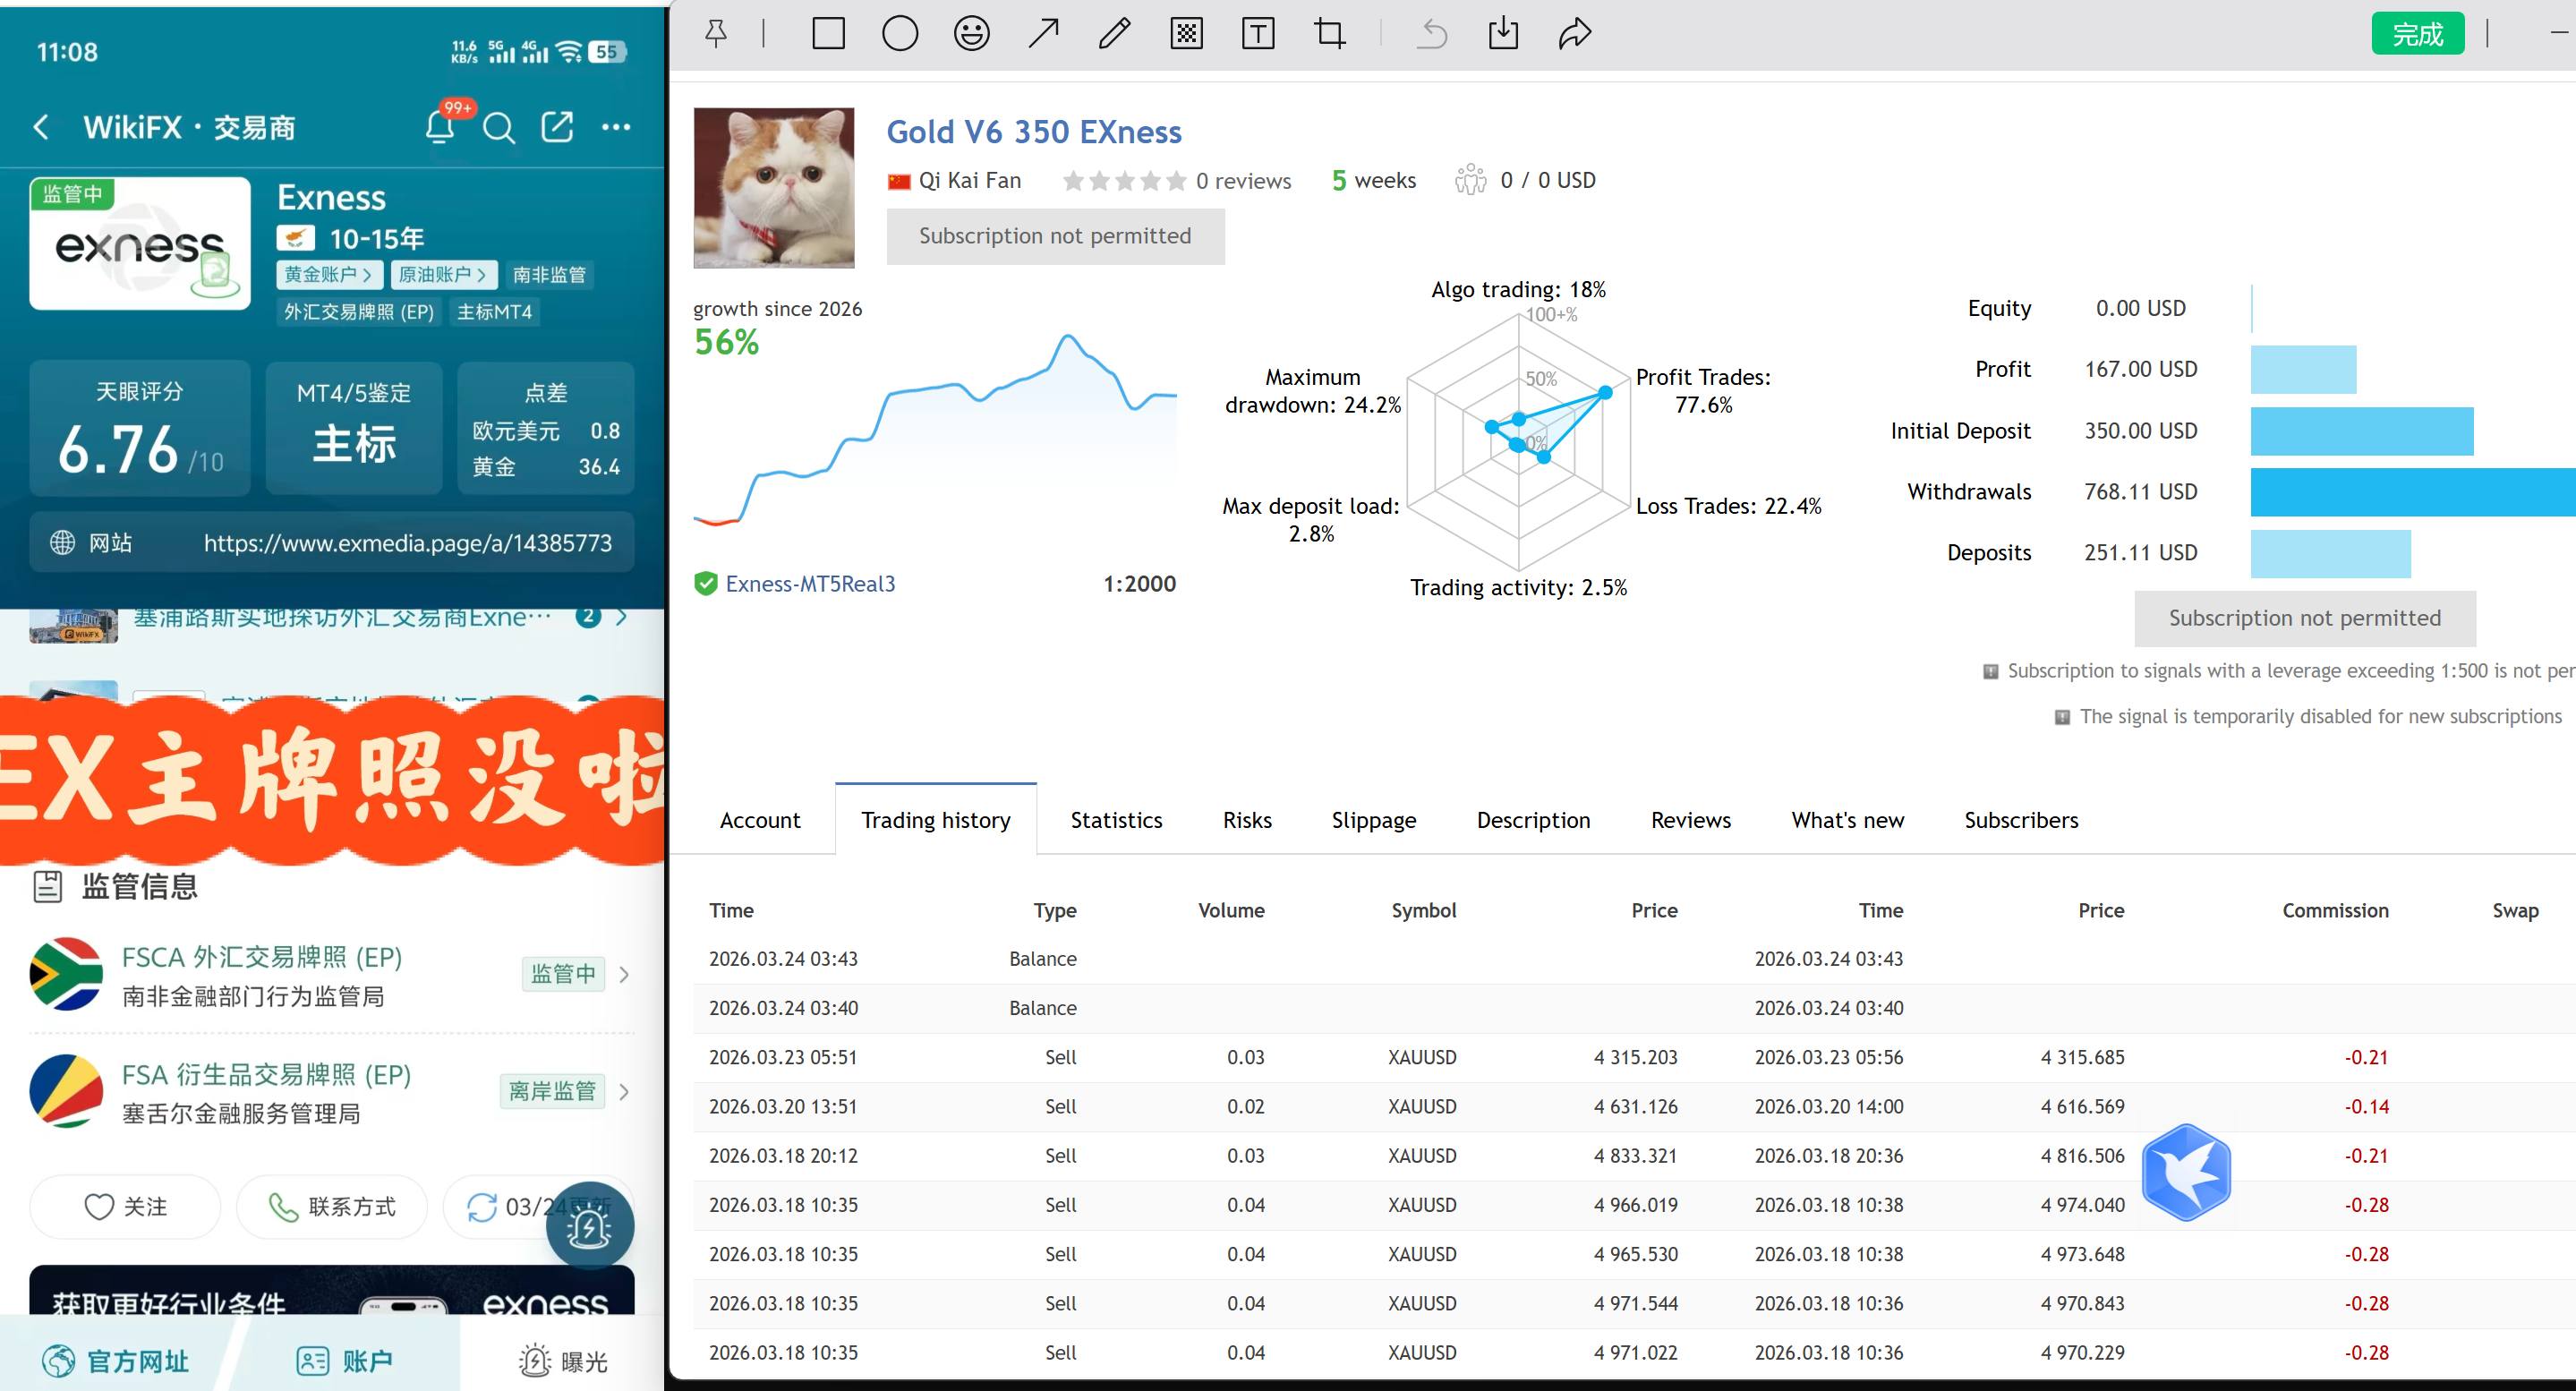Open the Risks tab
Image resolution: width=2576 pixels, height=1391 pixels.
click(1247, 820)
